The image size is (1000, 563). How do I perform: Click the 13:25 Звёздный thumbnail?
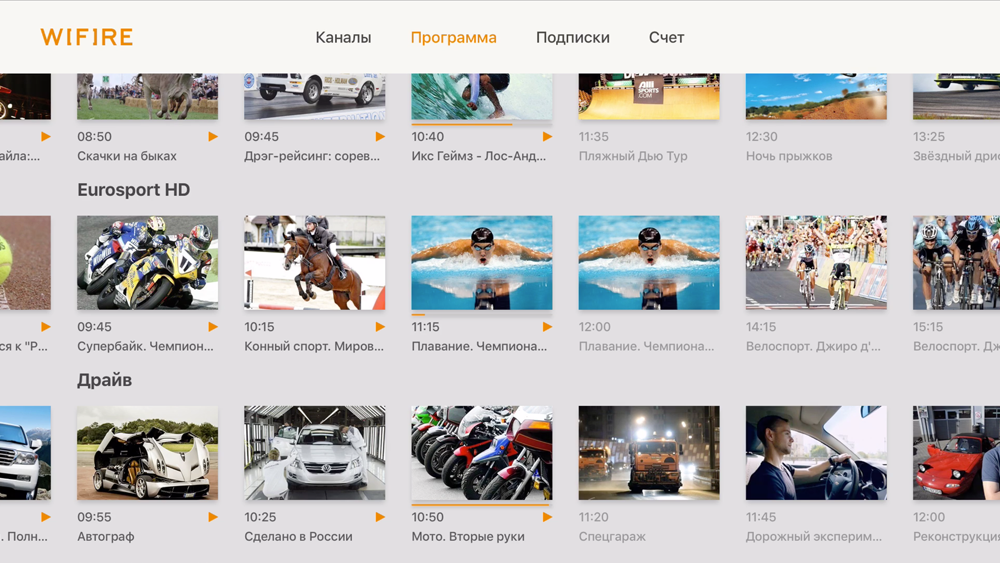point(956,96)
